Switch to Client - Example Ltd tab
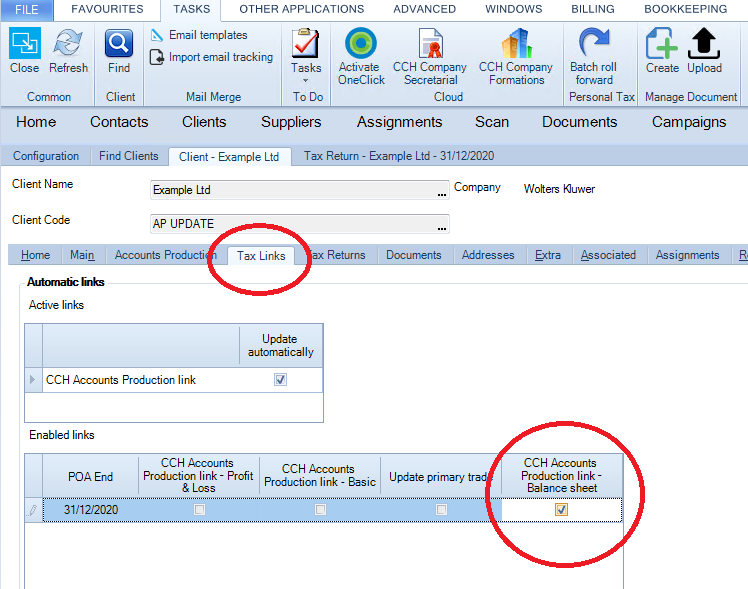The height and width of the screenshot is (589, 748). [229, 156]
